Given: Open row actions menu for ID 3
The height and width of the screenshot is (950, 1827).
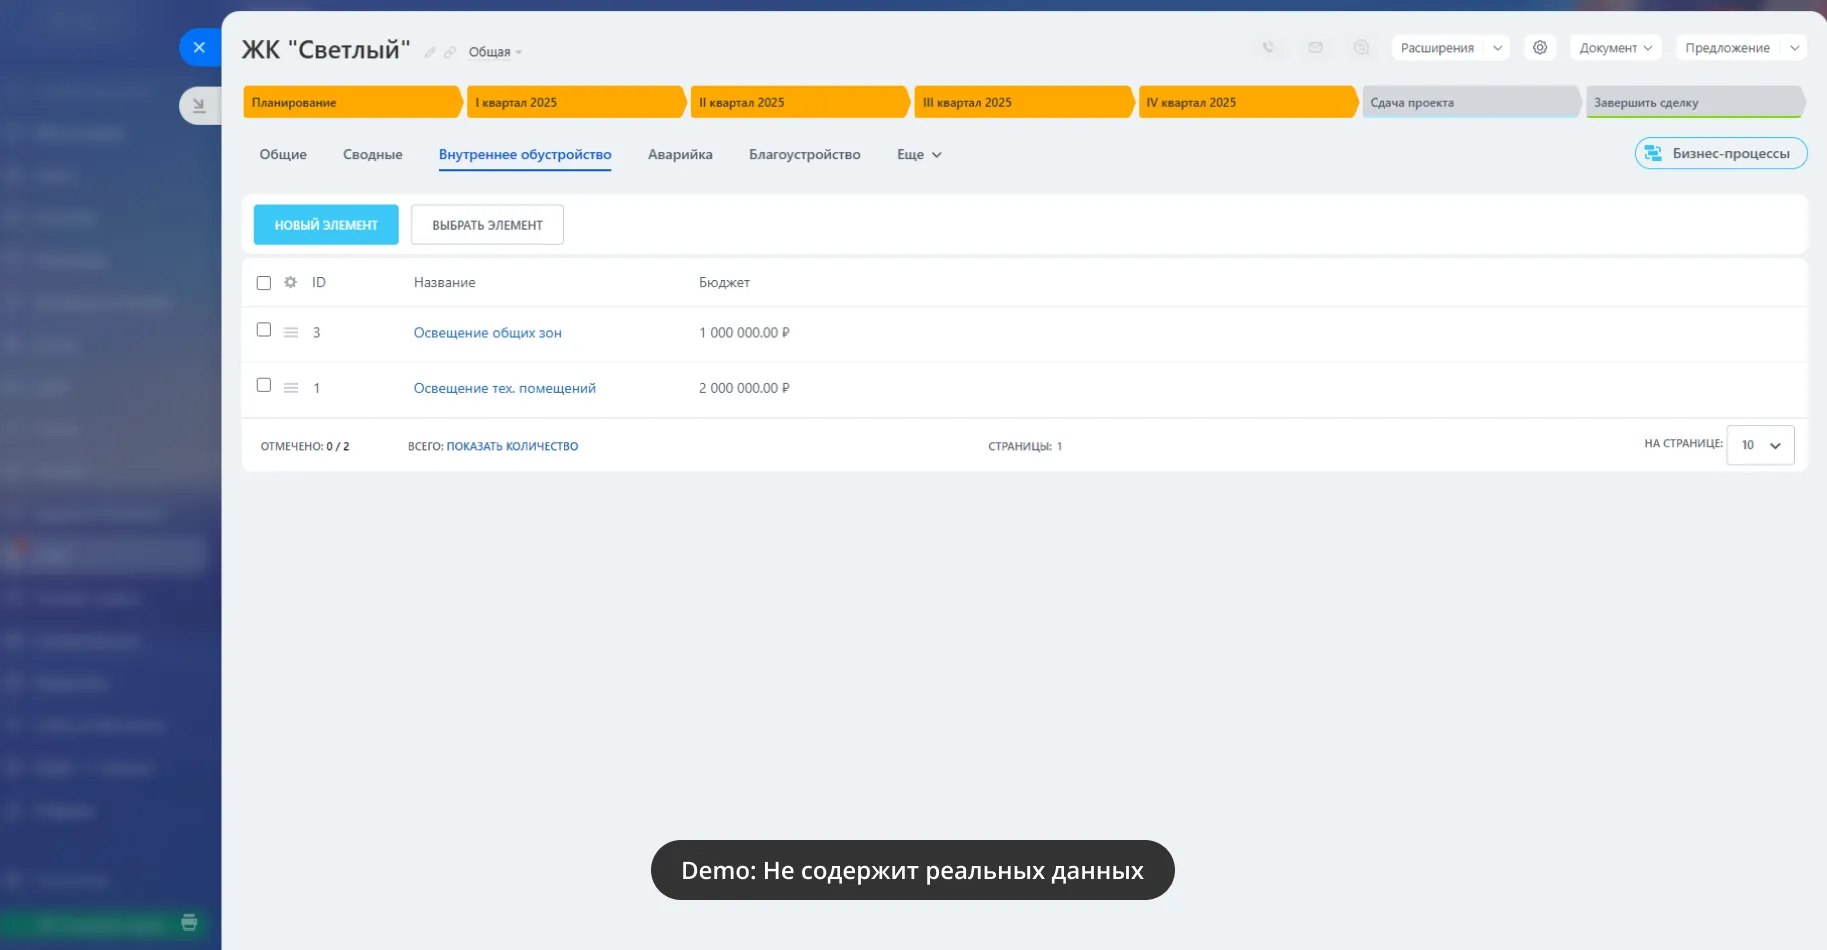Looking at the screenshot, I should click(291, 332).
